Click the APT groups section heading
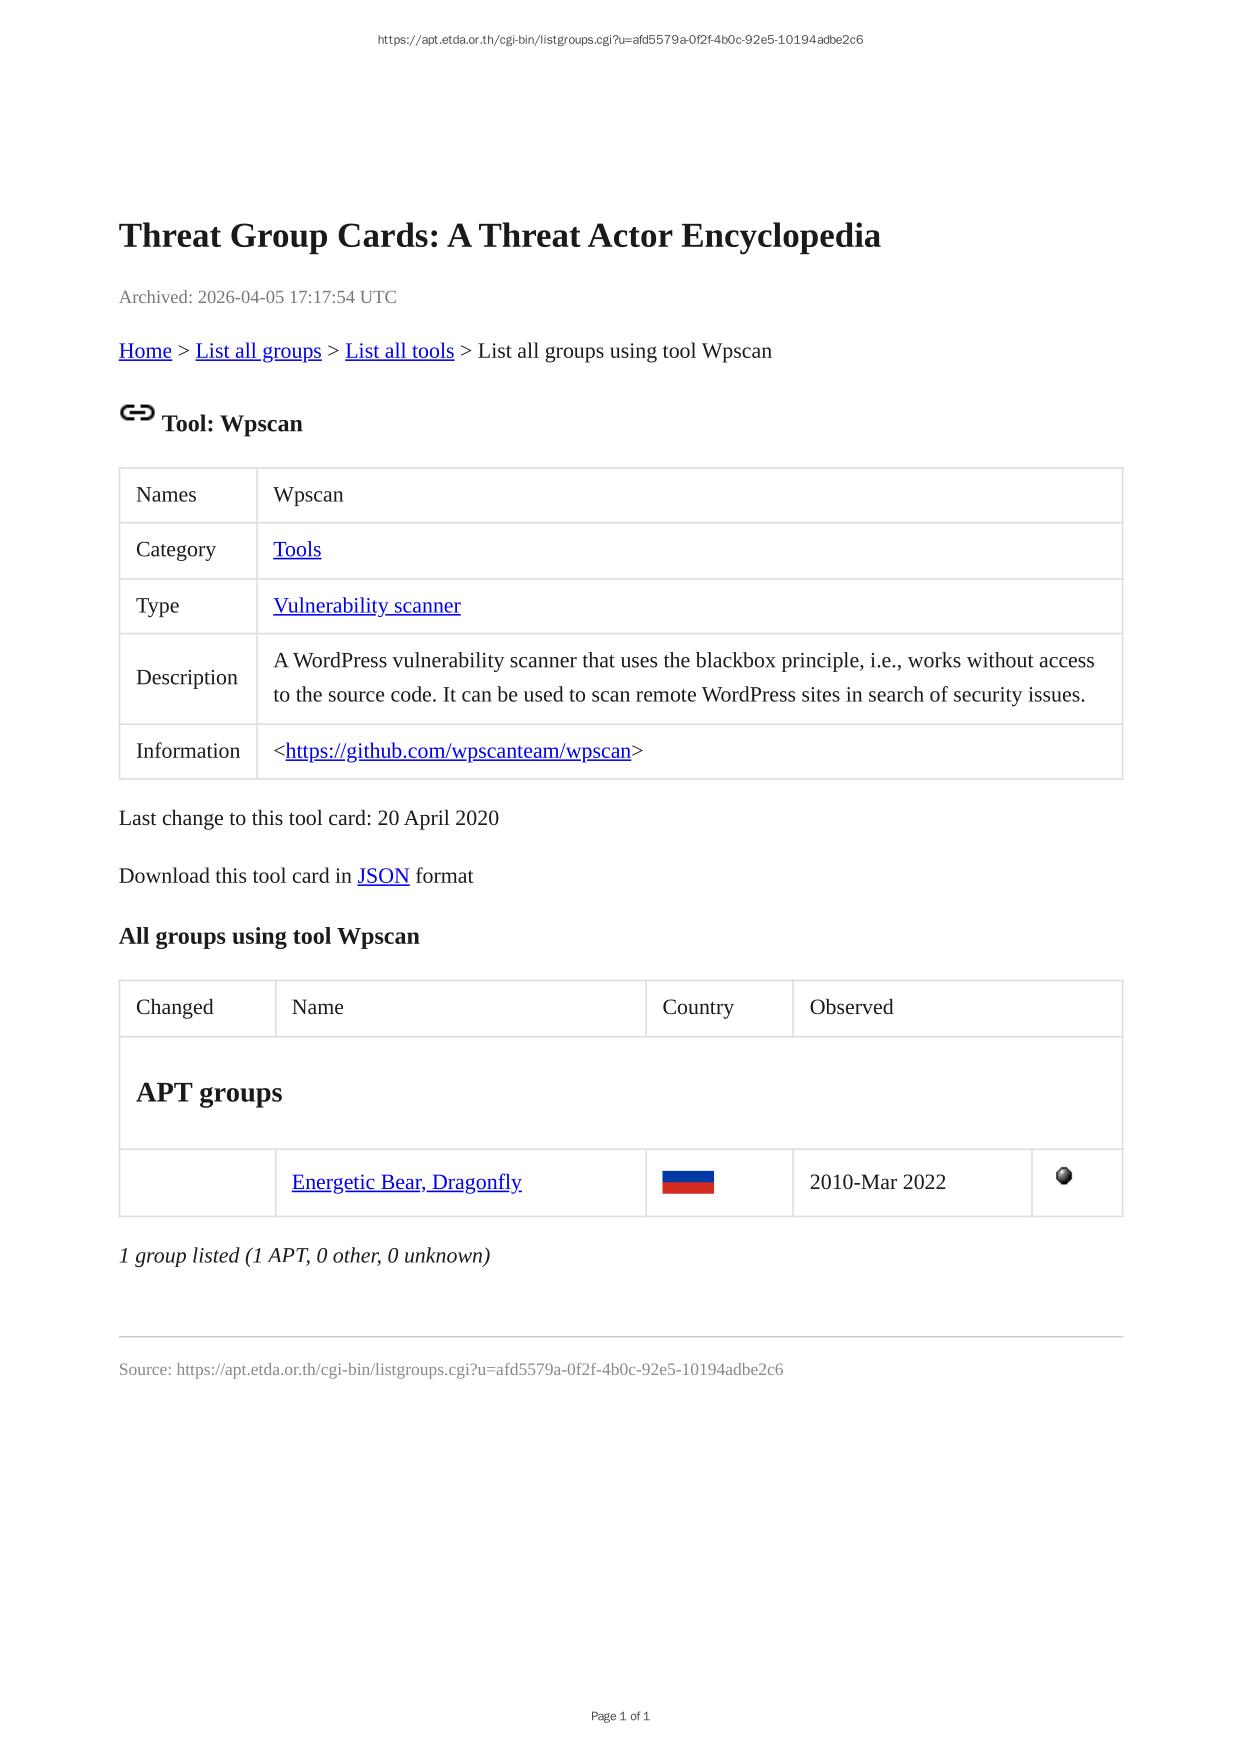Image resolution: width=1242 pixels, height=1756 pixels. [x=209, y=1092]
